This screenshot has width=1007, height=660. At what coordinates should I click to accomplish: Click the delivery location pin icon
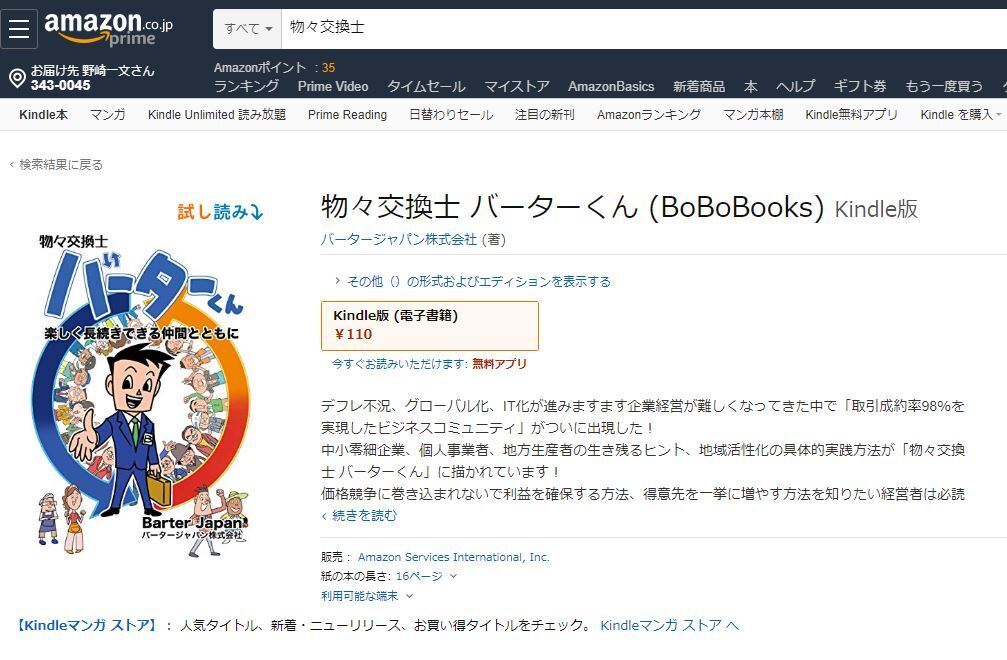coord(16,78)
